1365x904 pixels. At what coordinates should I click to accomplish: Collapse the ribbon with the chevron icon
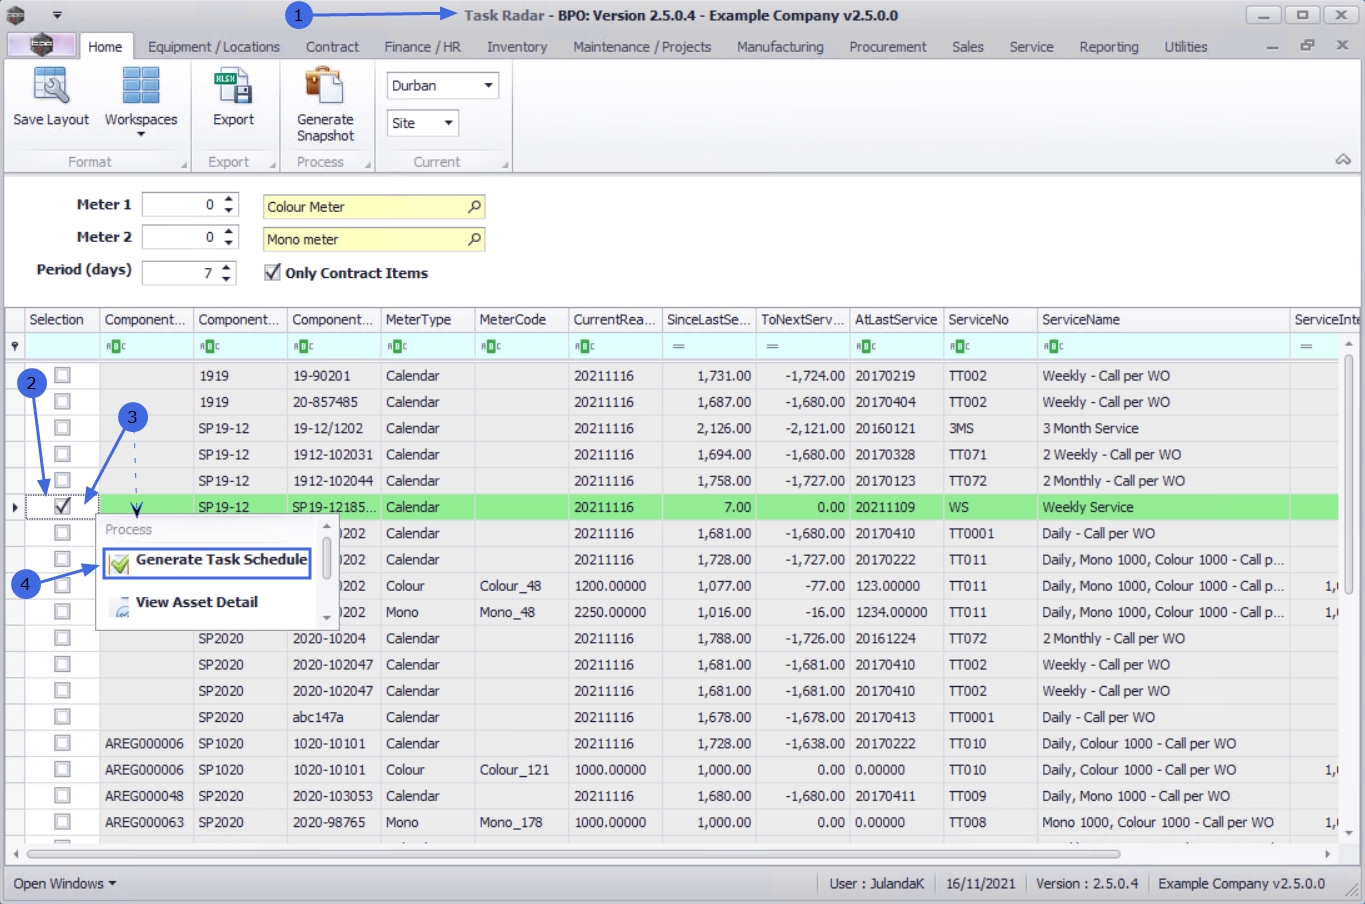(x=1343, y=160)
